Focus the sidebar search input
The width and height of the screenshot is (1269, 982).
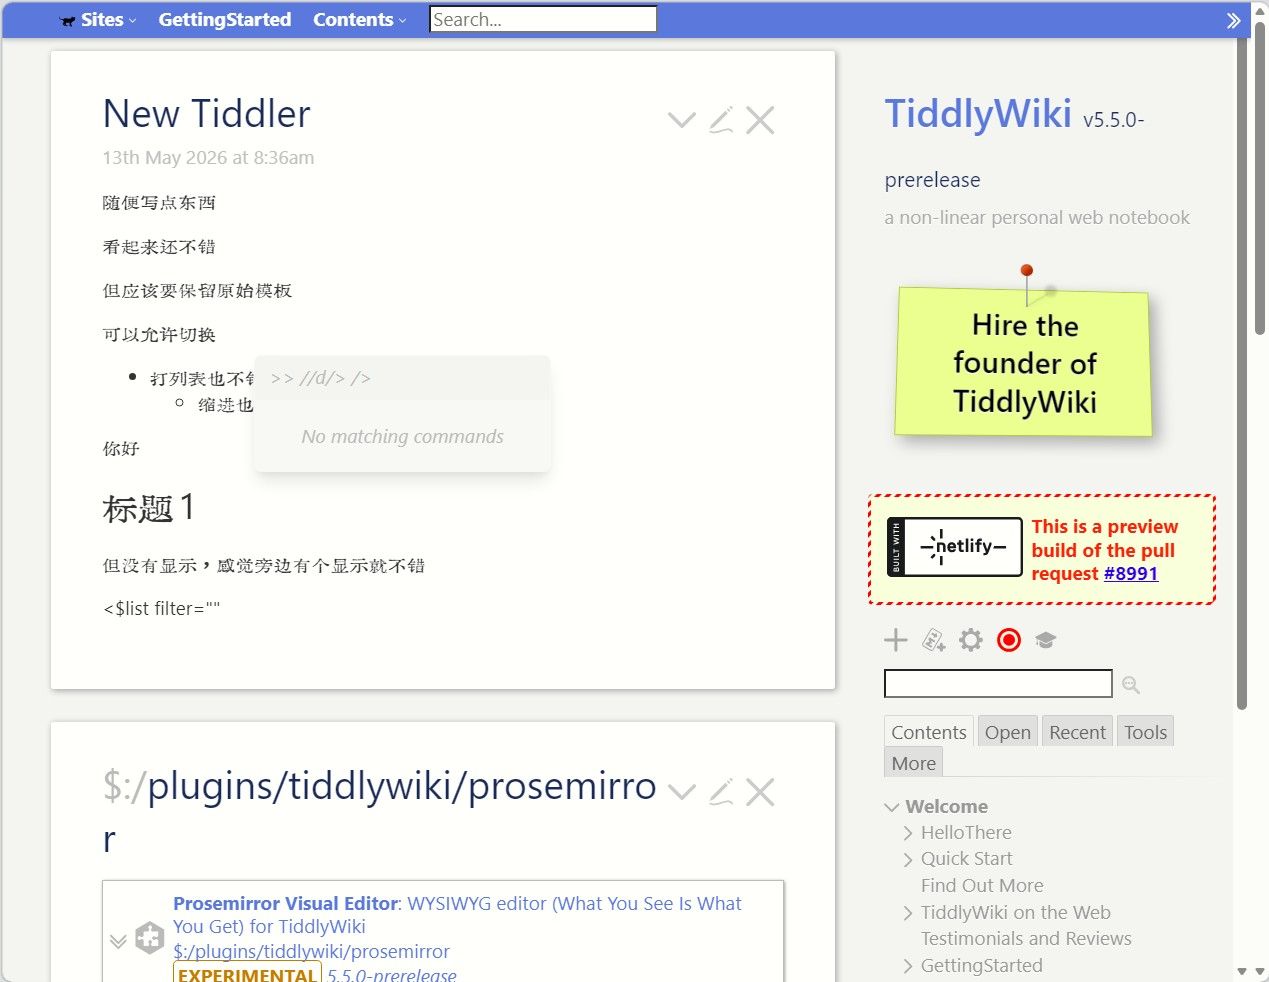click(998, 684)
